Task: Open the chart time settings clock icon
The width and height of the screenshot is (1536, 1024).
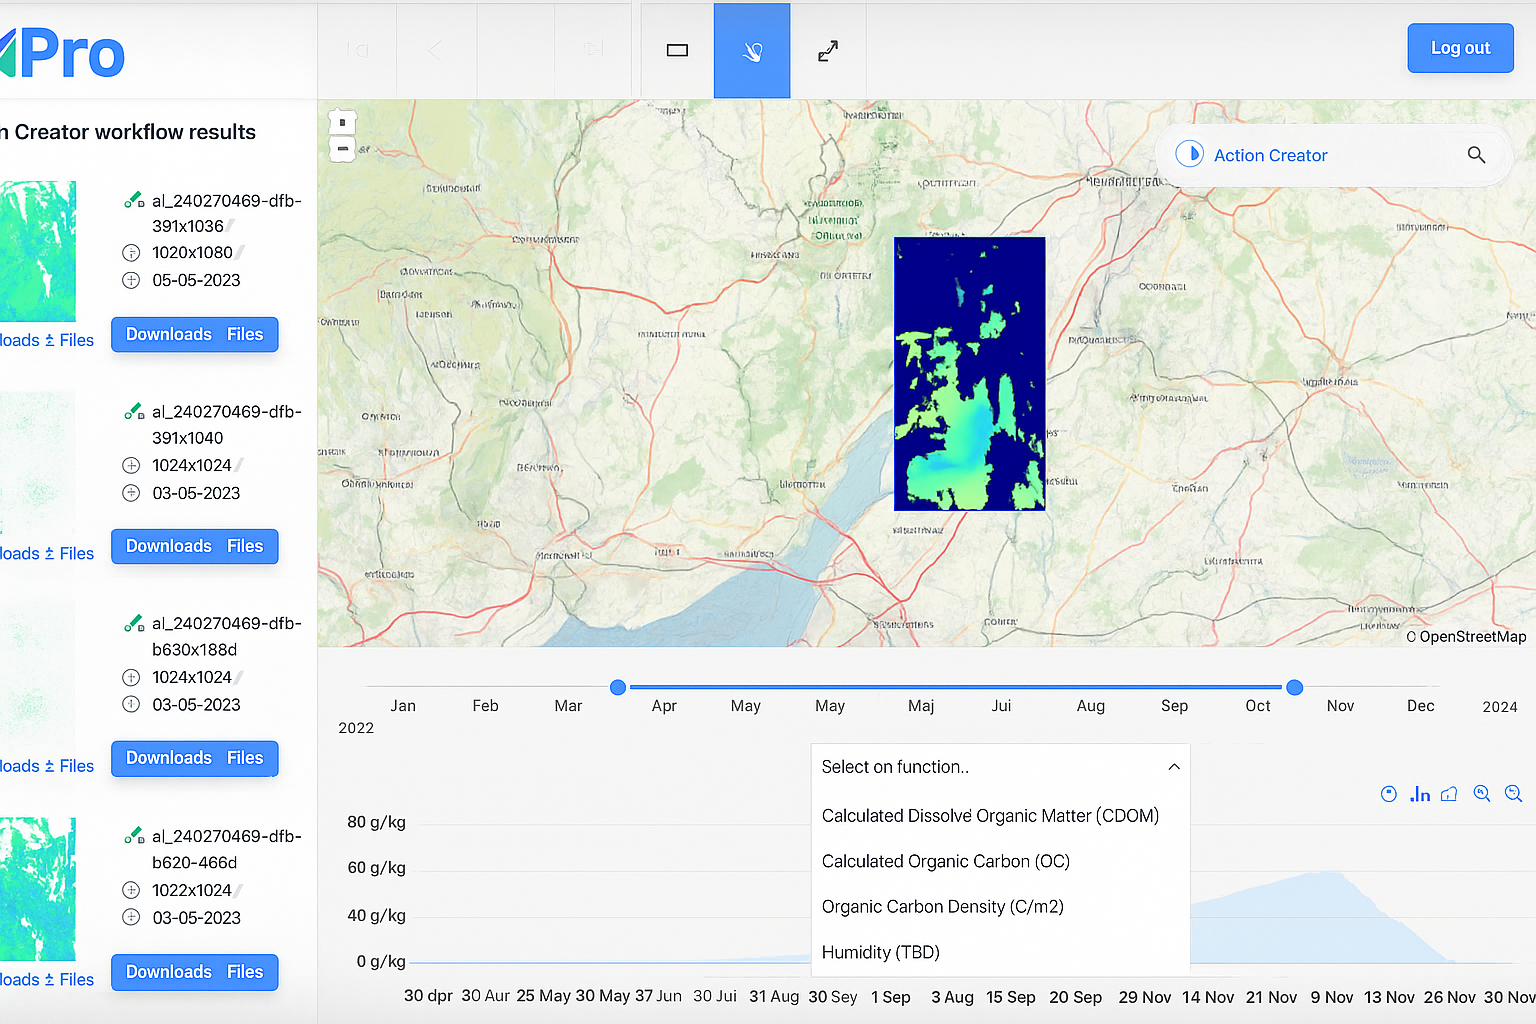Action: coord(1389,793)
